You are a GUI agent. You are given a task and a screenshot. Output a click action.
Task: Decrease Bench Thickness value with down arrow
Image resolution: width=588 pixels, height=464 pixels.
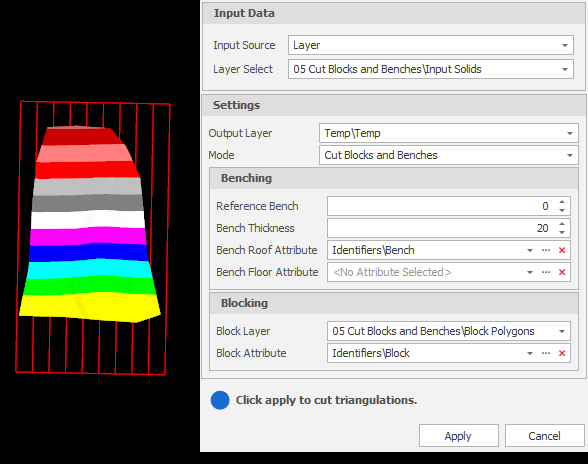click(x=561, y=232)
